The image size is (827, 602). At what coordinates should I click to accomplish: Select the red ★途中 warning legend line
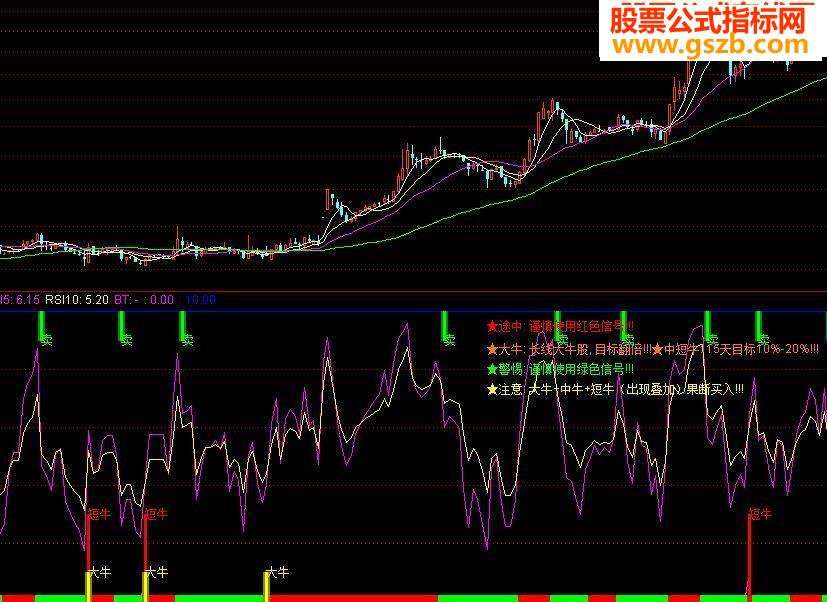pos(560,327)
